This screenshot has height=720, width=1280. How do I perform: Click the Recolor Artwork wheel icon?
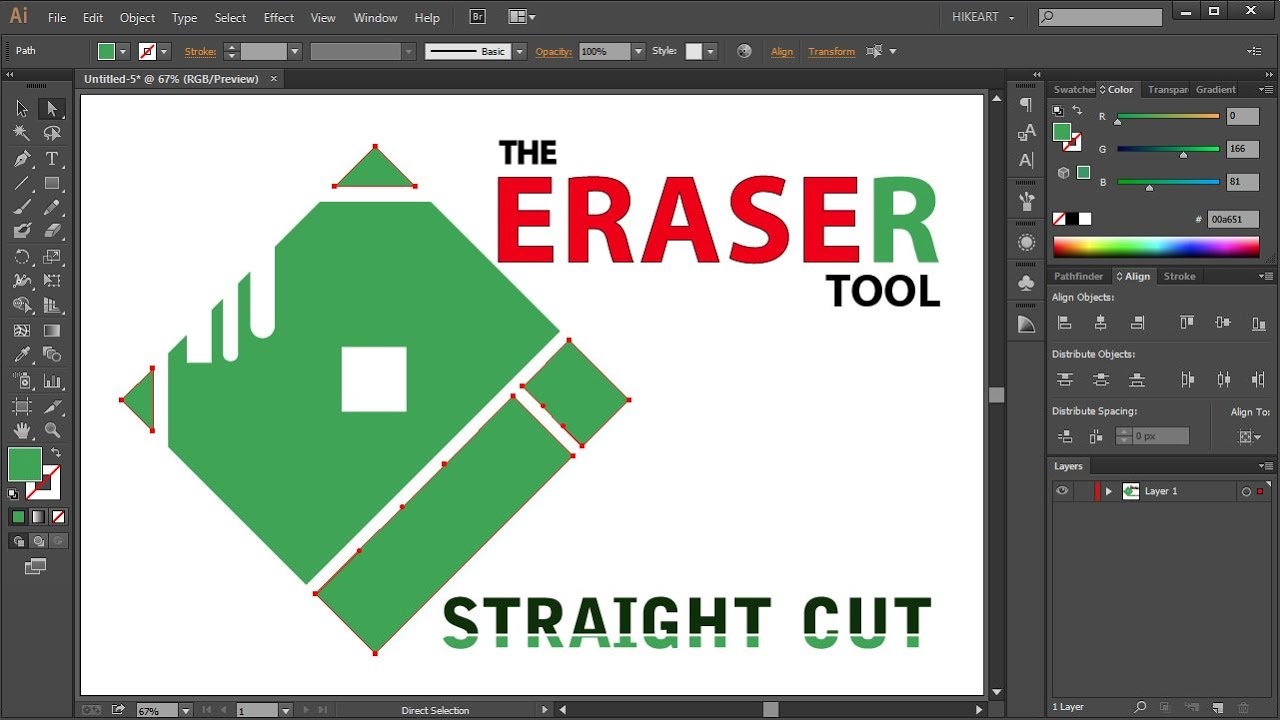[x=744, y=51]
